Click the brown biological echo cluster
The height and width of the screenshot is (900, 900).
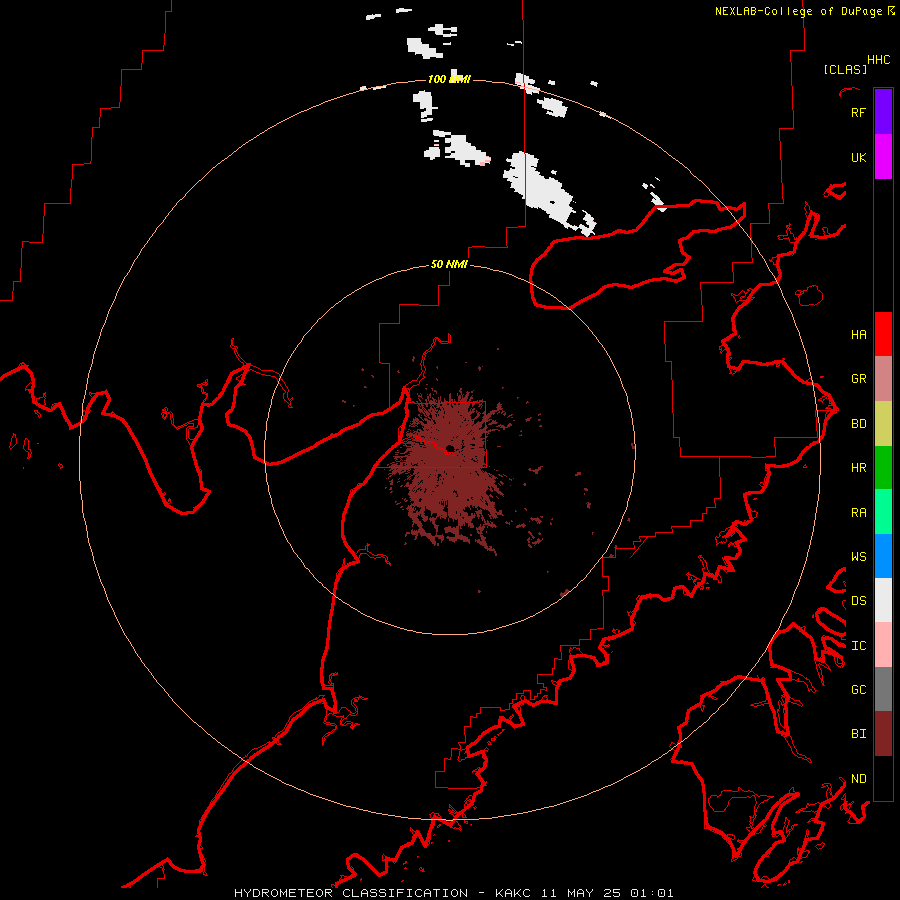451,471
